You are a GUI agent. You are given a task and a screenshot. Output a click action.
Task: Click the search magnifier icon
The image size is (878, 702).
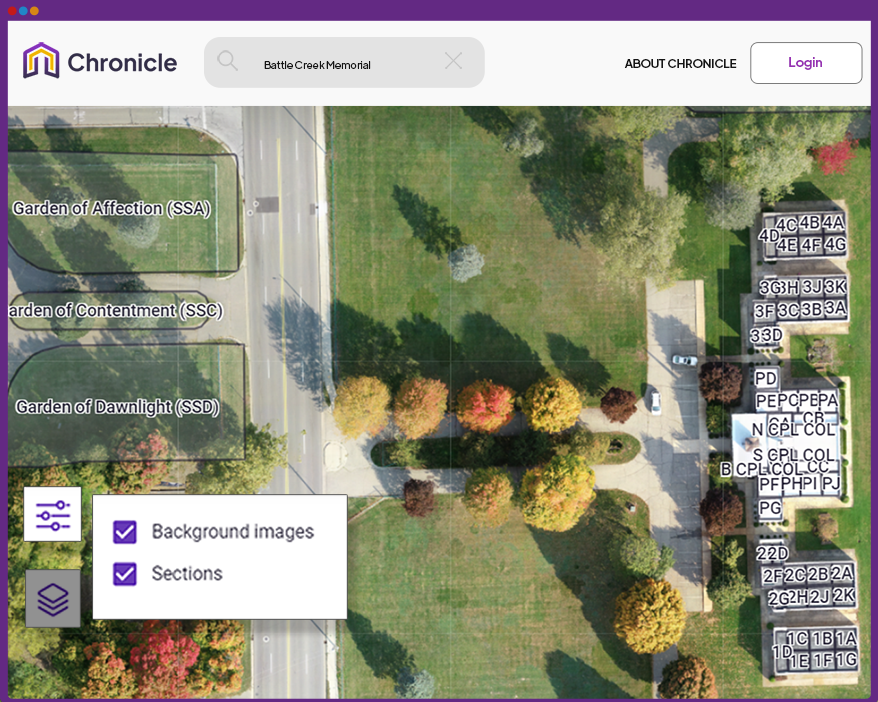point(228,61)
